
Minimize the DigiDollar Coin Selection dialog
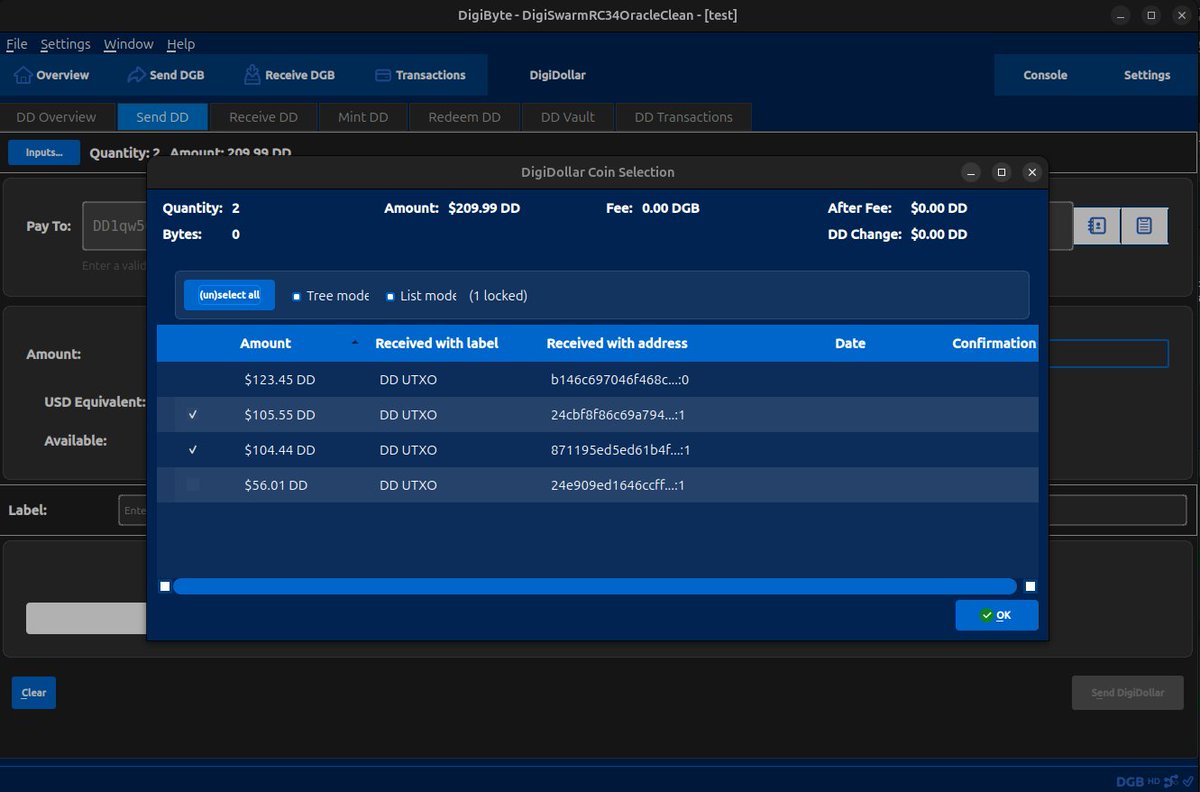tap(971, 172)
